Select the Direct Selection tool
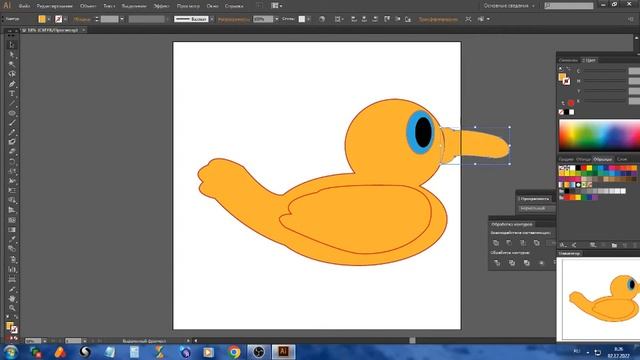 pyautogui.click(x=12, y=54)
